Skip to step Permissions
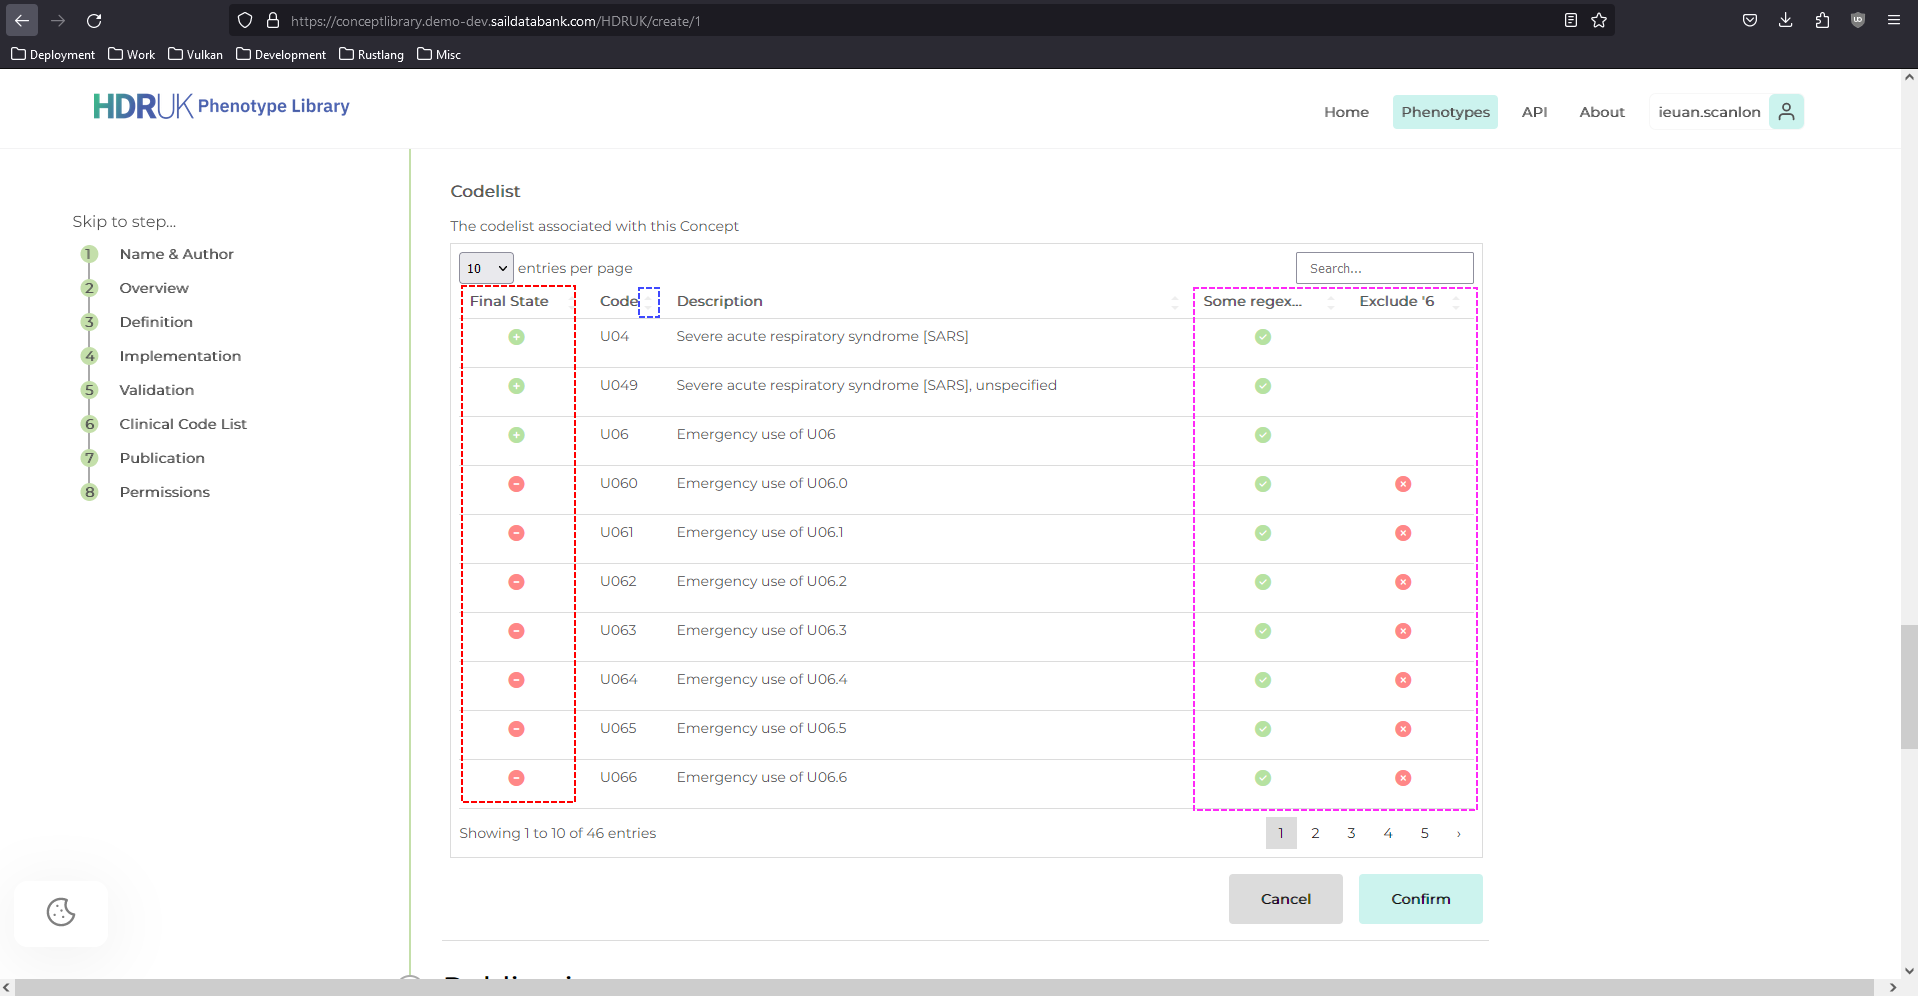 [165, 492]
